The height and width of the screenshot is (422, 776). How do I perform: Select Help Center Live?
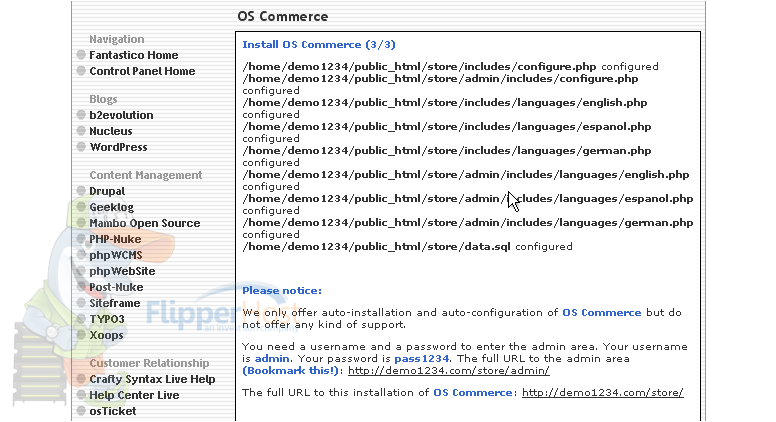pos(134,395)
